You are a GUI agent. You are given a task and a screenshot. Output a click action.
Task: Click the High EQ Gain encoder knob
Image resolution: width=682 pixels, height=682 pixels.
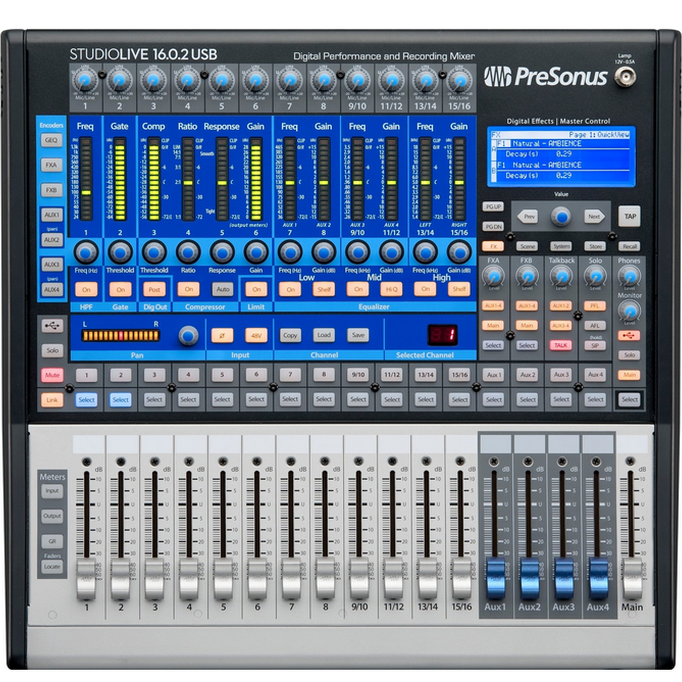(x=459, y=252)
